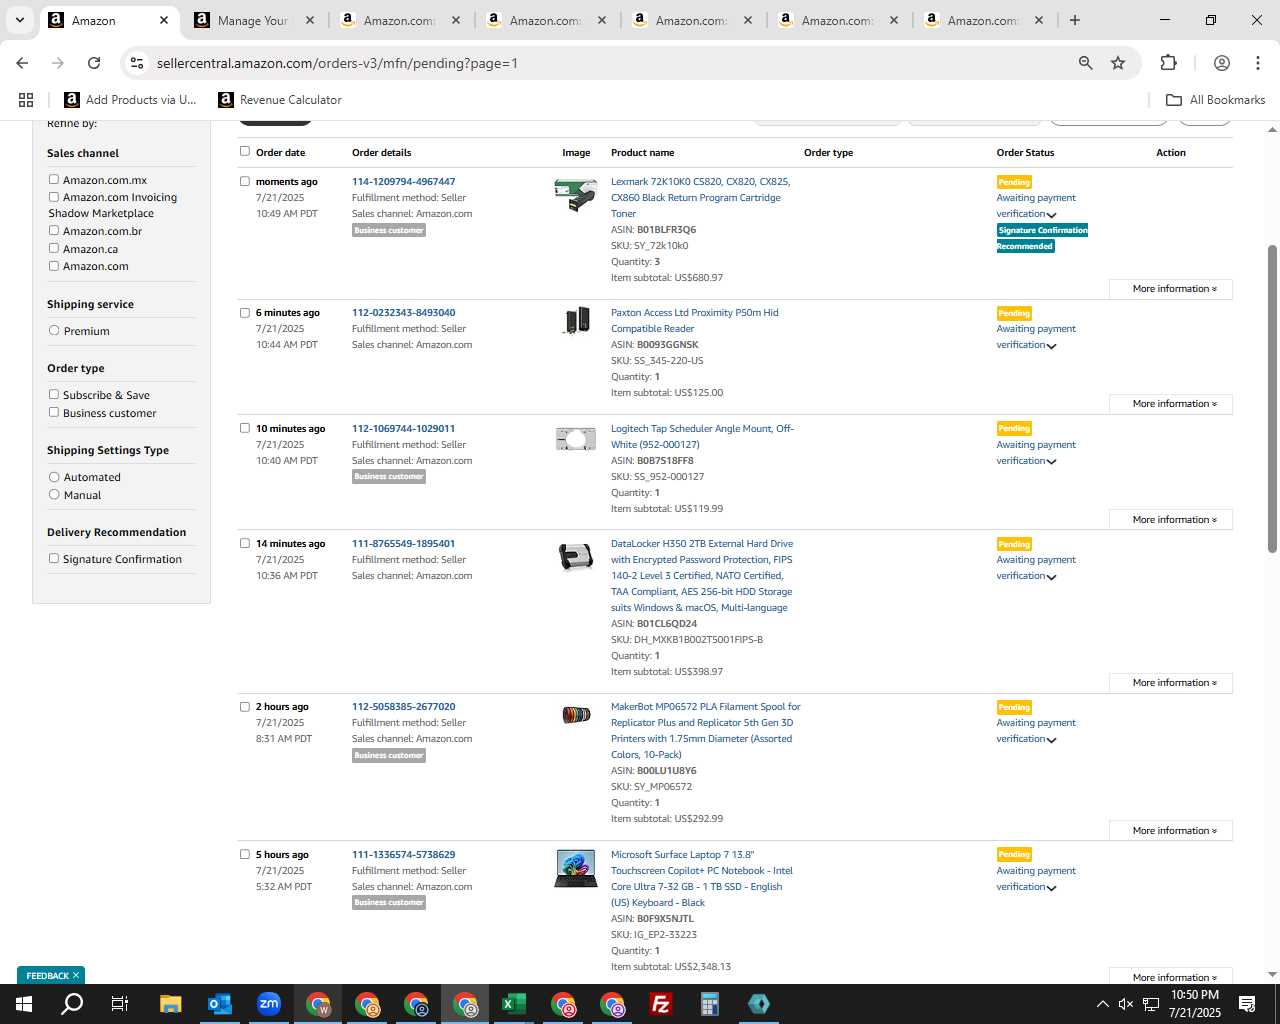Open Microsoft Surface Laptop product thumbnail
The image size is (1280, 1024).
click(x=576, y=868)
